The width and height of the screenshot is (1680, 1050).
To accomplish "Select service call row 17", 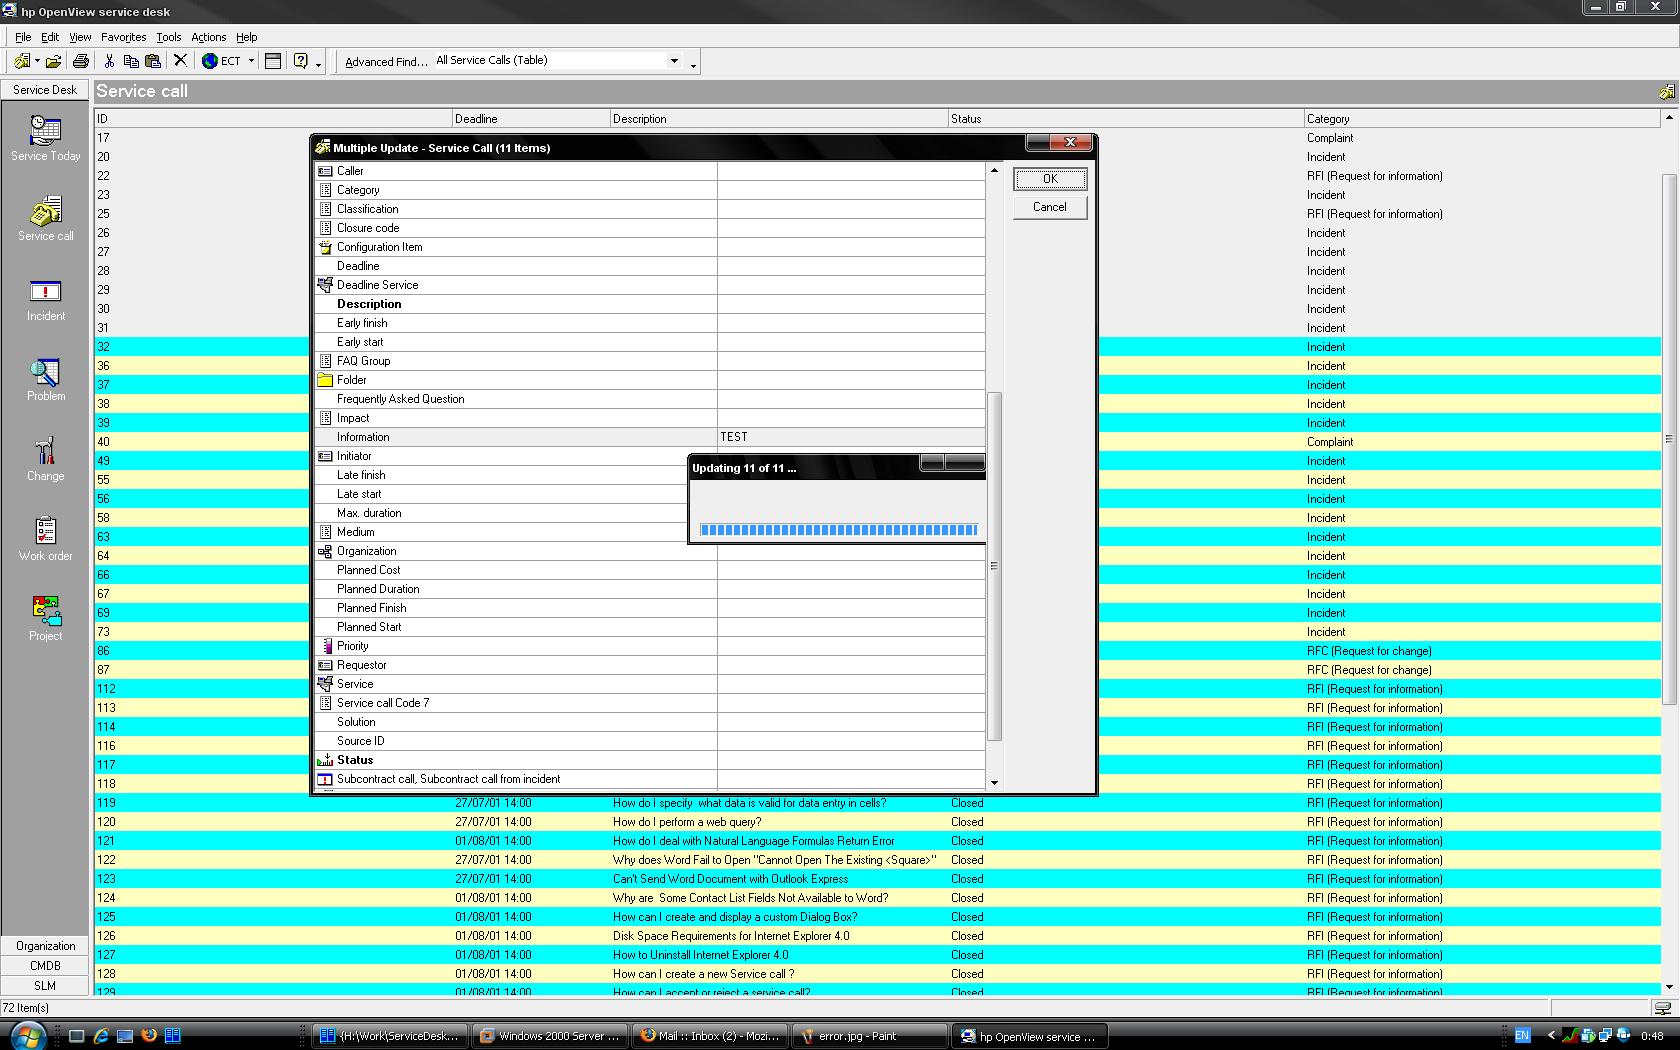I will 878,138.
